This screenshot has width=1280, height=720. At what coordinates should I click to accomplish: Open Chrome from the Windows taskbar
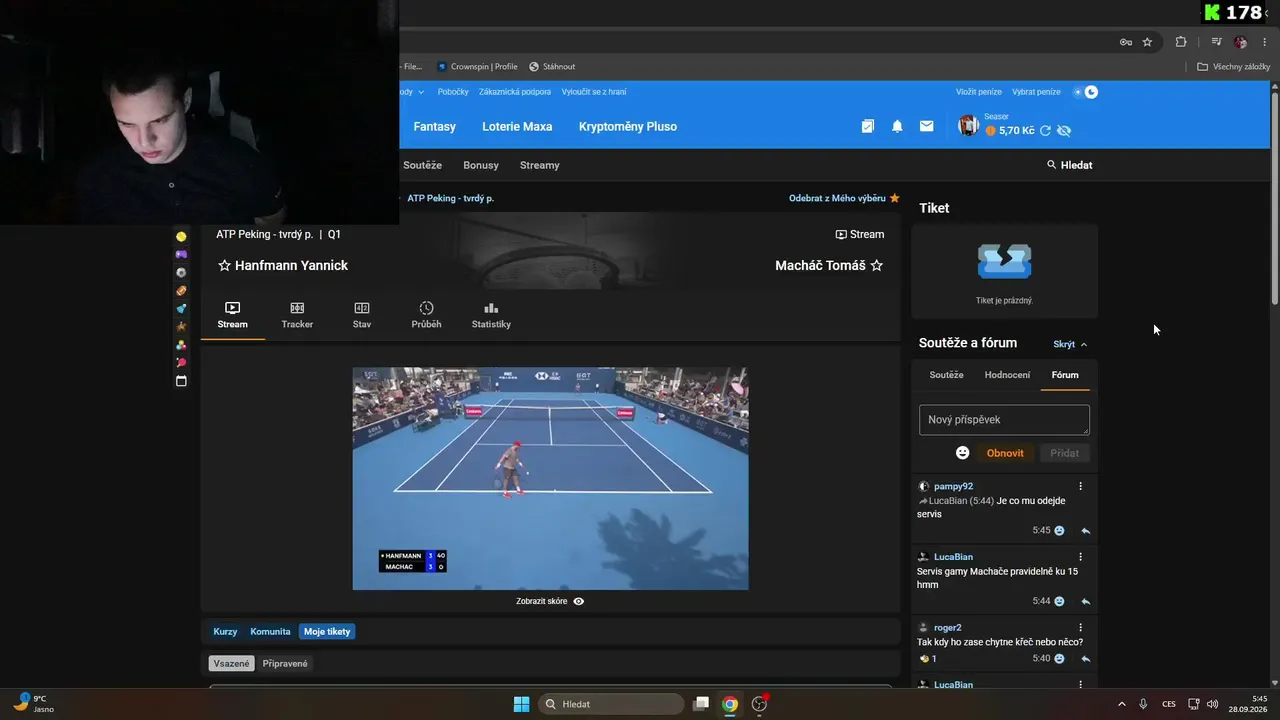point(730,704)
